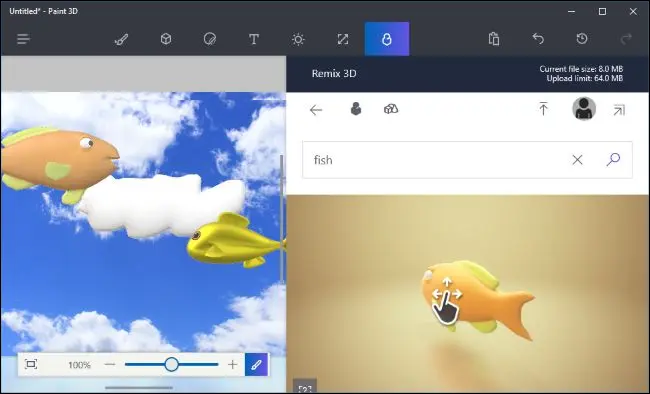The height and width of the screenshot is (394, 650).
Task: Collapse the Remix 3D side panel
Action: [619, 110]
